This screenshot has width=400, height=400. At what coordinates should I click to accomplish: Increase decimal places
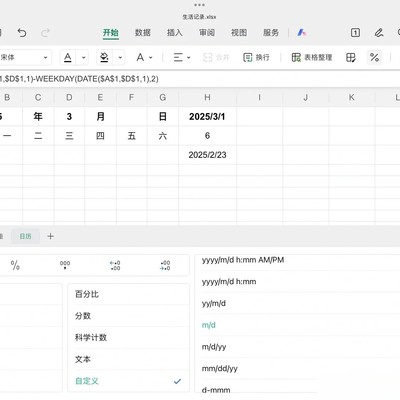pos(115,265)
